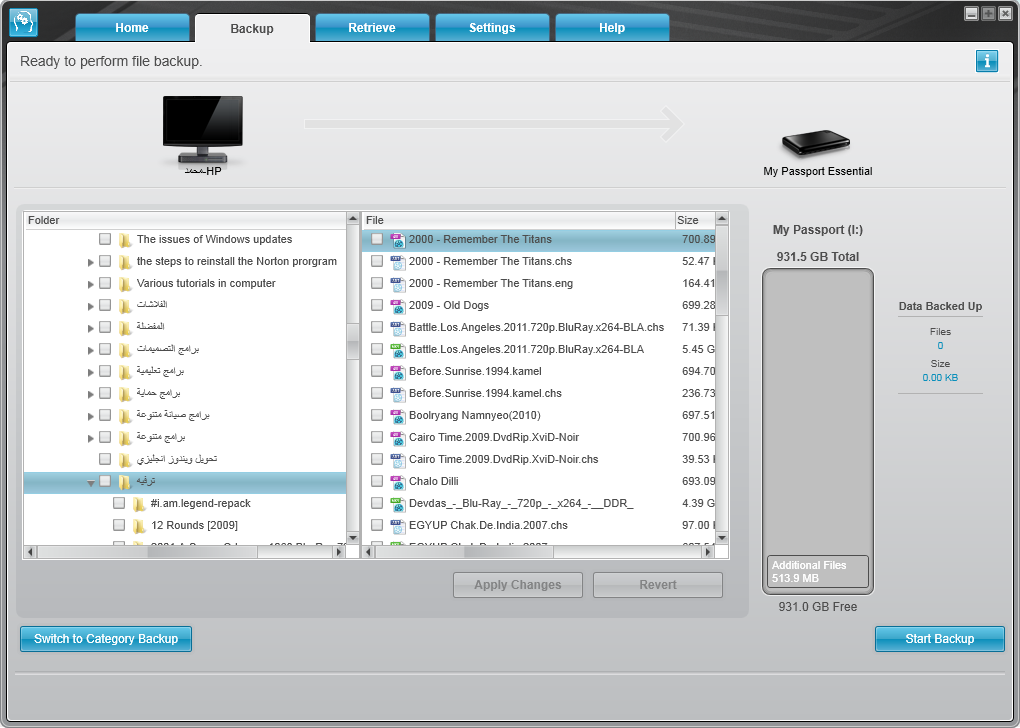Click the Apply Changes button
This screenshot has height=728, width=1020.
pyautogui.click(x=518, y=585)
